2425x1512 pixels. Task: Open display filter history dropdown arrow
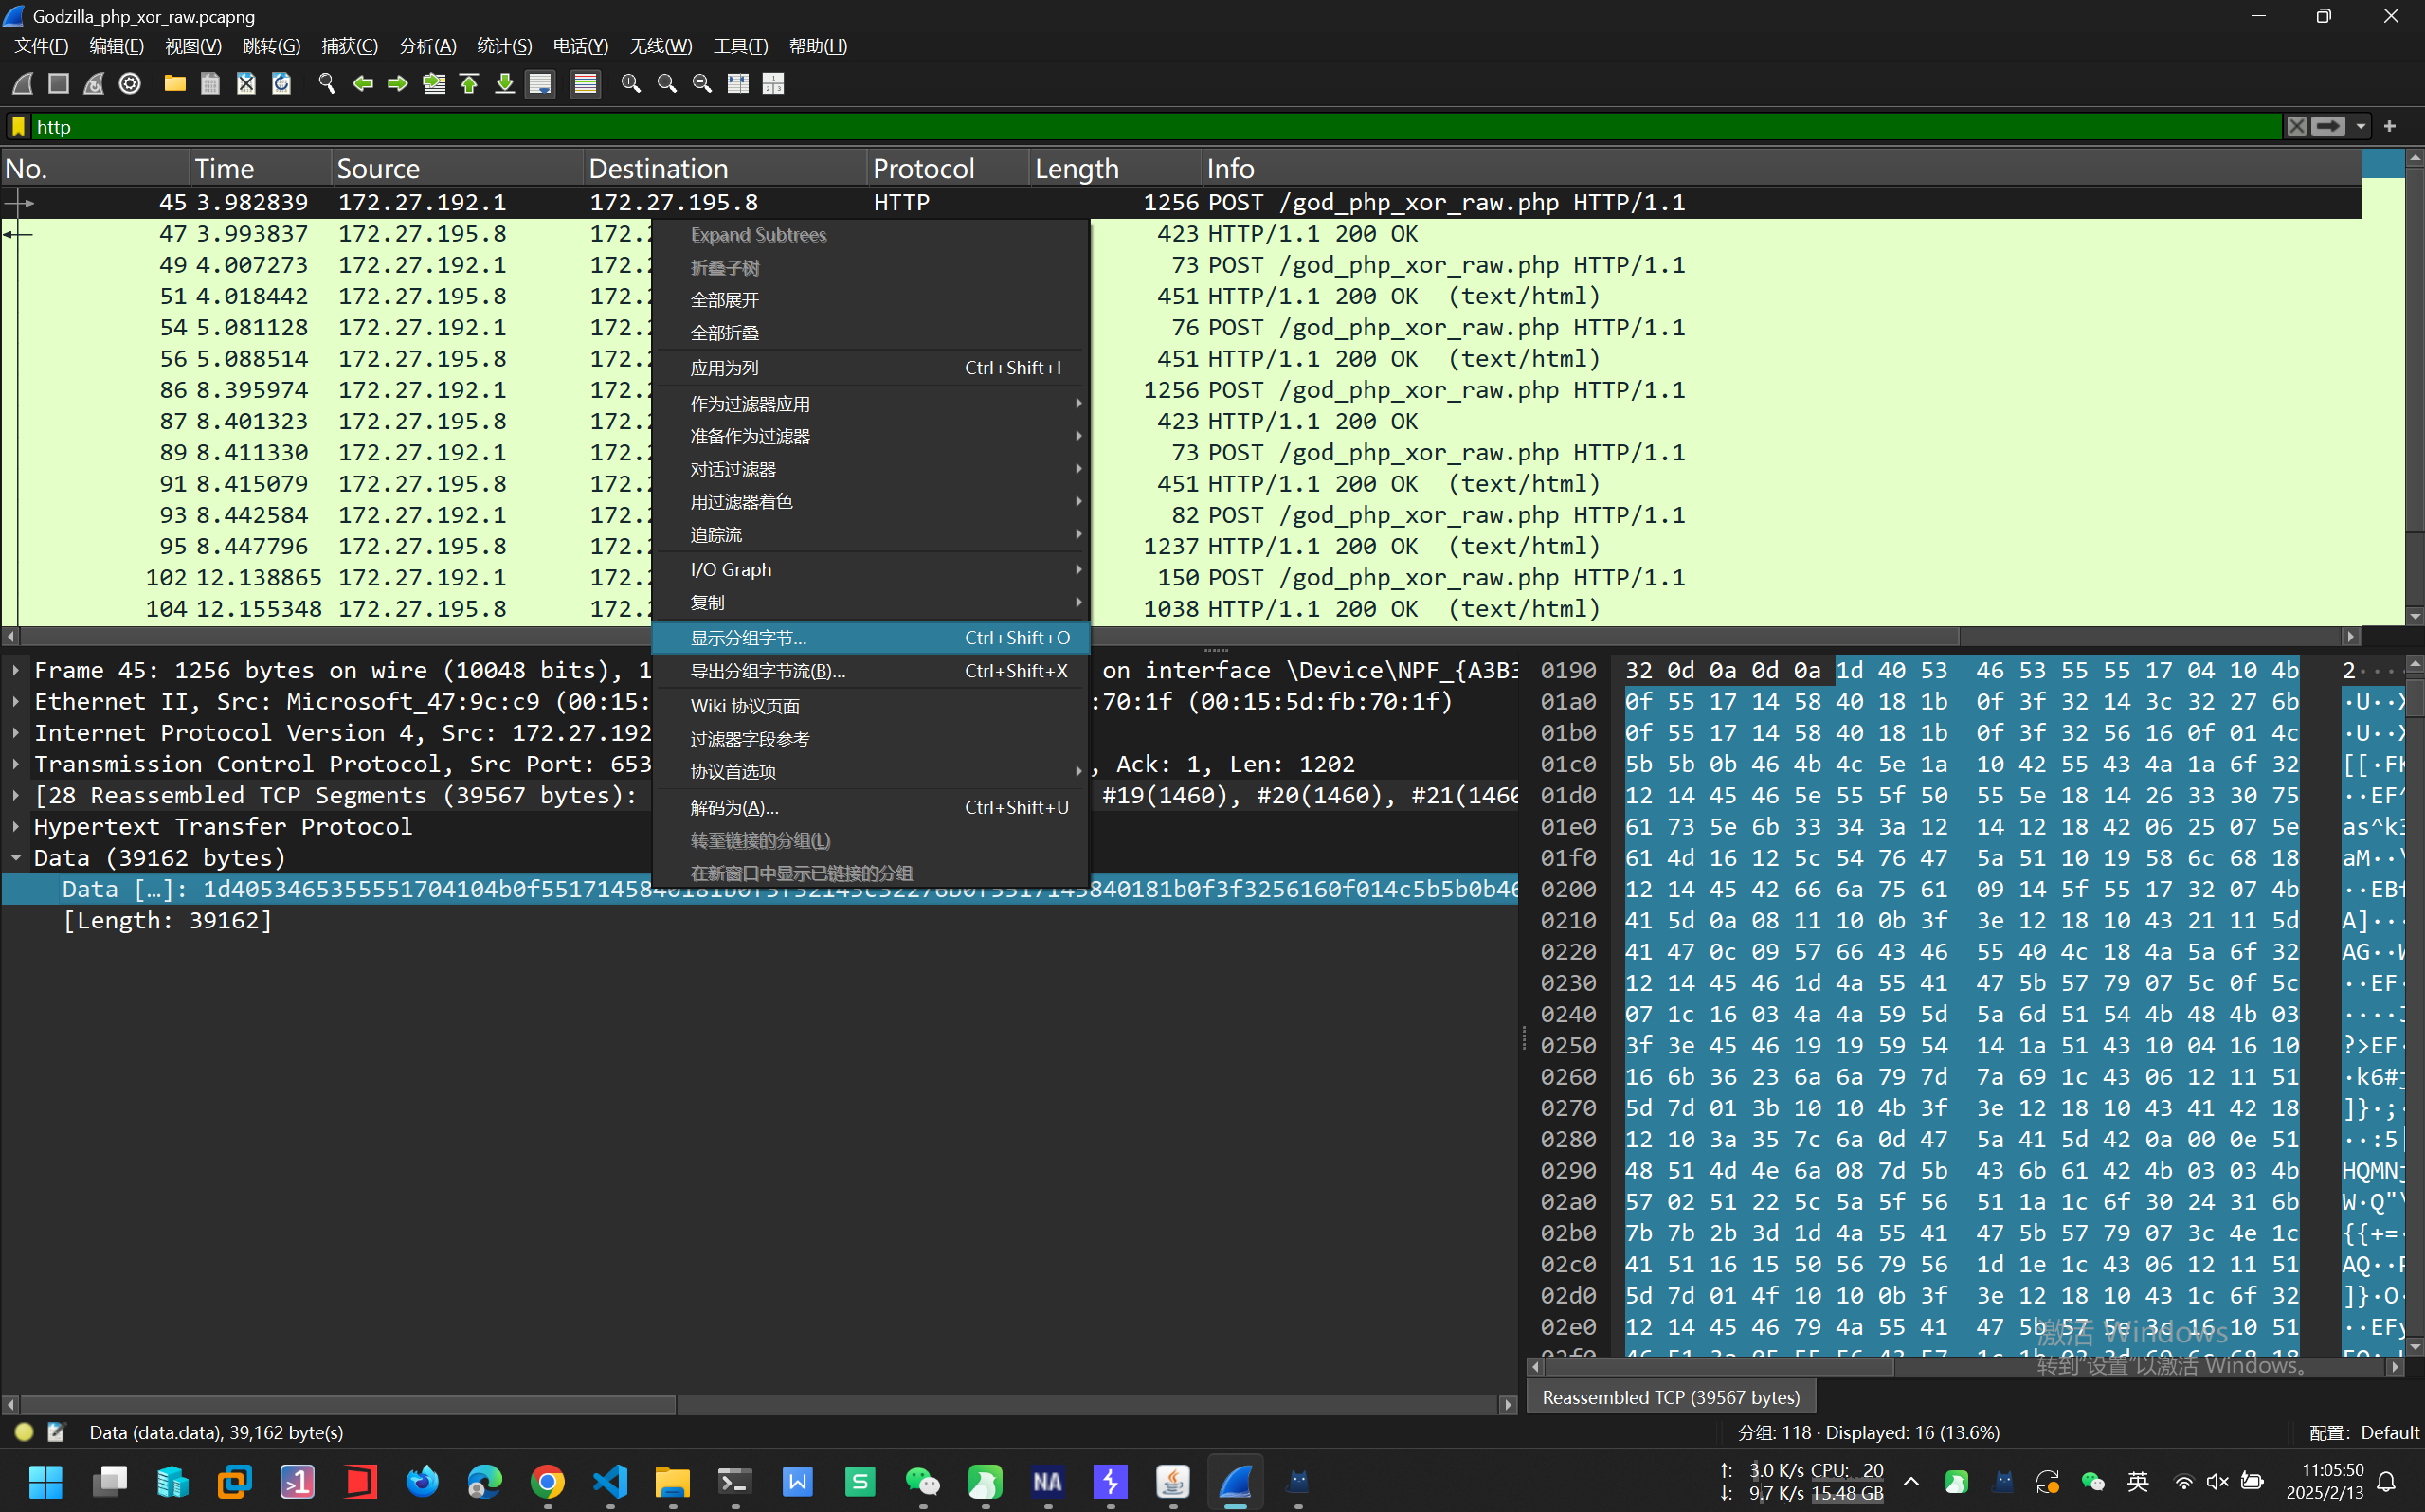click(x=2361, y=127)
